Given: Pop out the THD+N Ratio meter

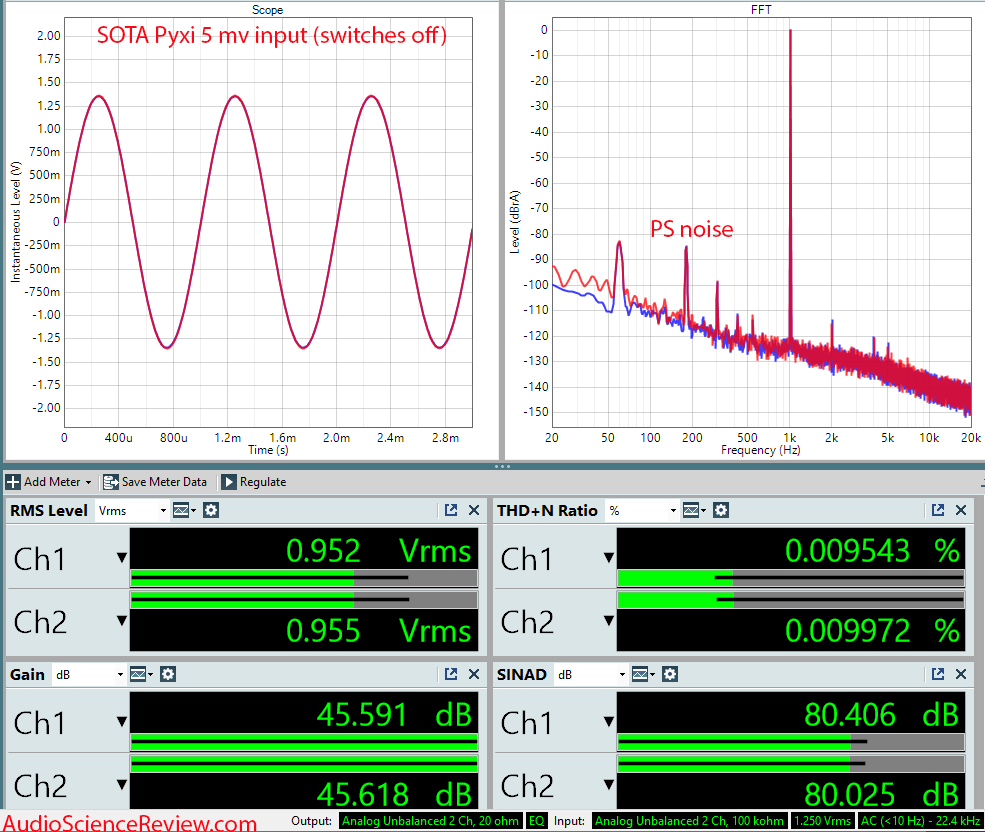Looking at the screenshot, I should (938, 510).
